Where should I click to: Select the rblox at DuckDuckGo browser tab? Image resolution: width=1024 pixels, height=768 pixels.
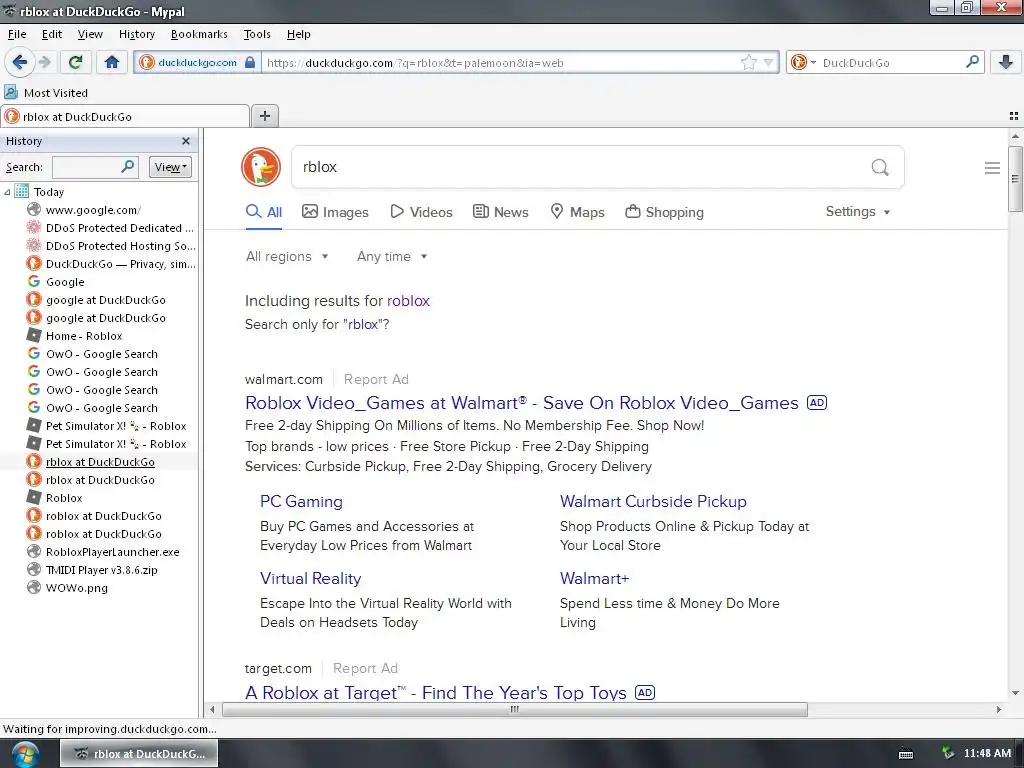point(125,116)
